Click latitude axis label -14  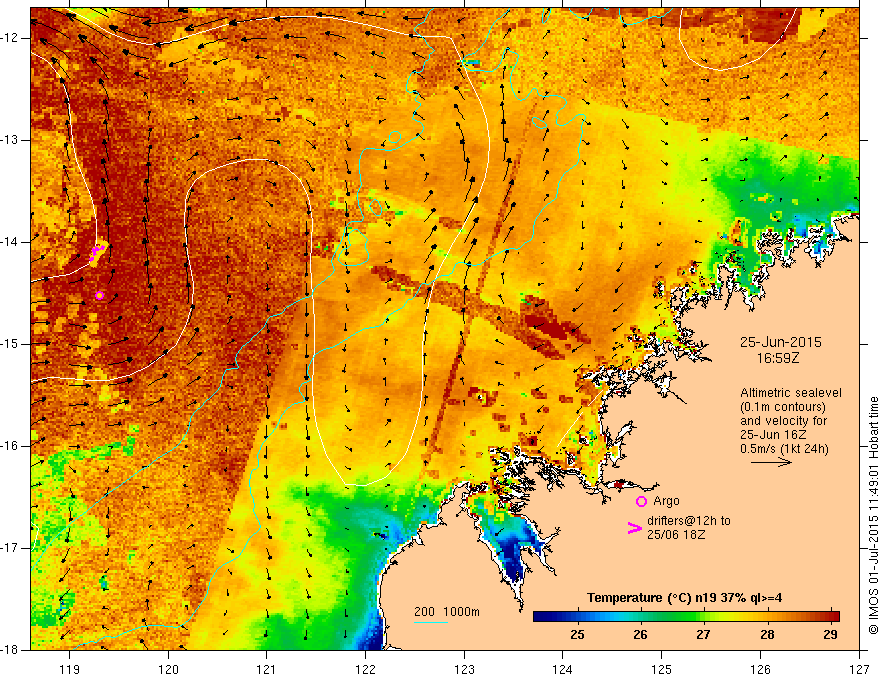click(x=10, y=242)
